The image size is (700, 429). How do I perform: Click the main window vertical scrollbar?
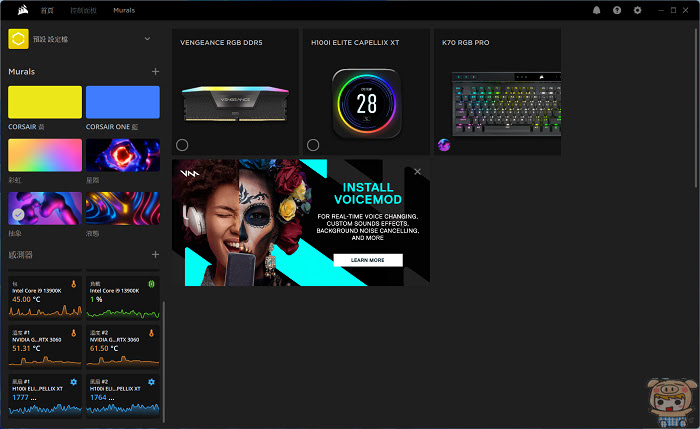tap(697, 107)
